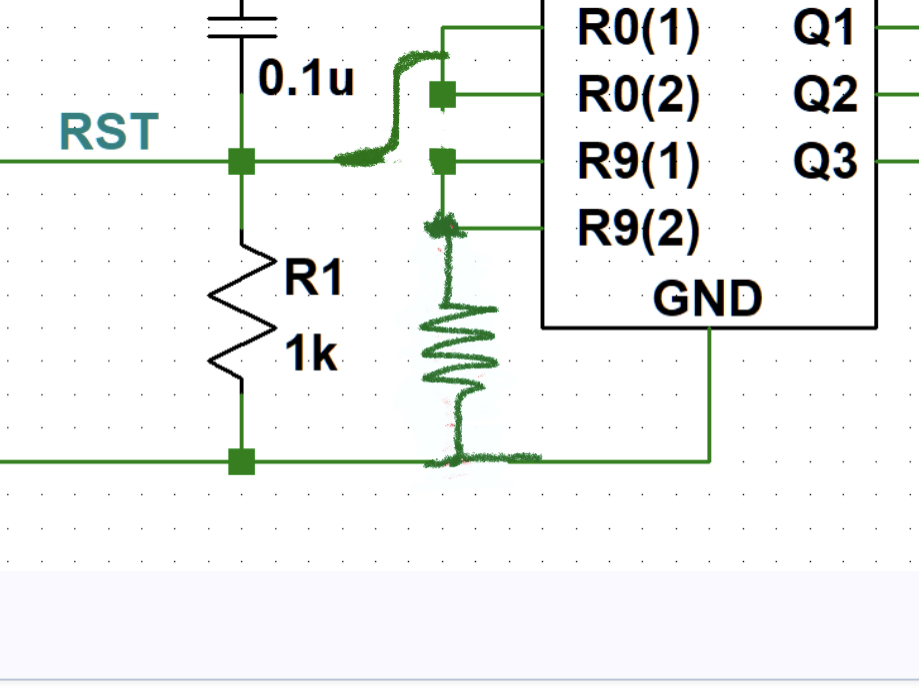Click the R9(1) pin label
919x689 pixels.
(639, 162)
